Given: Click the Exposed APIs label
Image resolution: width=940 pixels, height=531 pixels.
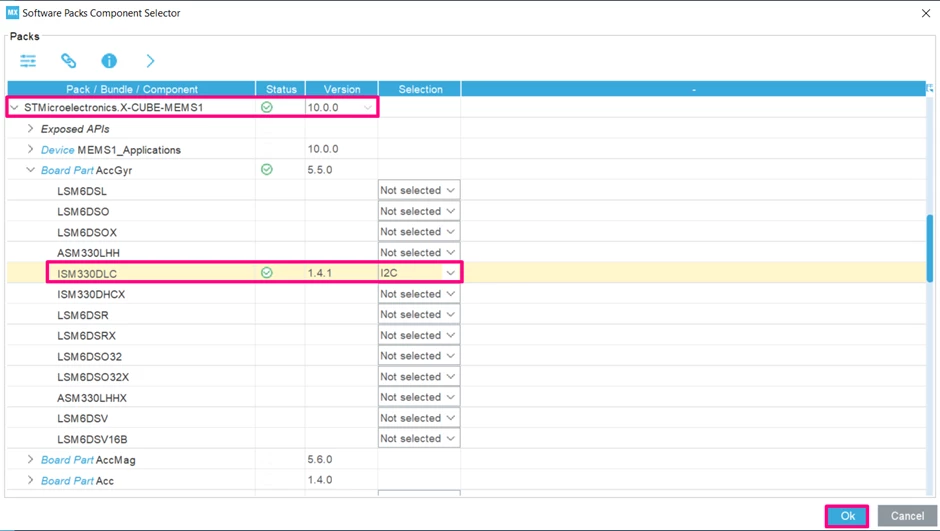Looking at the screenshot, I should (x=75, y=129).
